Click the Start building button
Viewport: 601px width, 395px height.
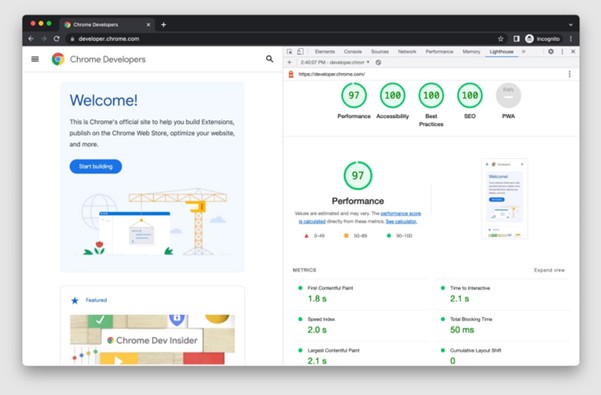click(x=96, y=166)
